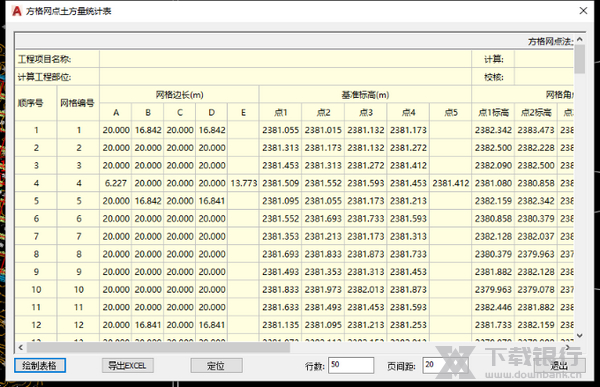Select cell 2383.473 in row 1
Image resolution: width=600 pixels, height=387 pixels.
[536, 130]
